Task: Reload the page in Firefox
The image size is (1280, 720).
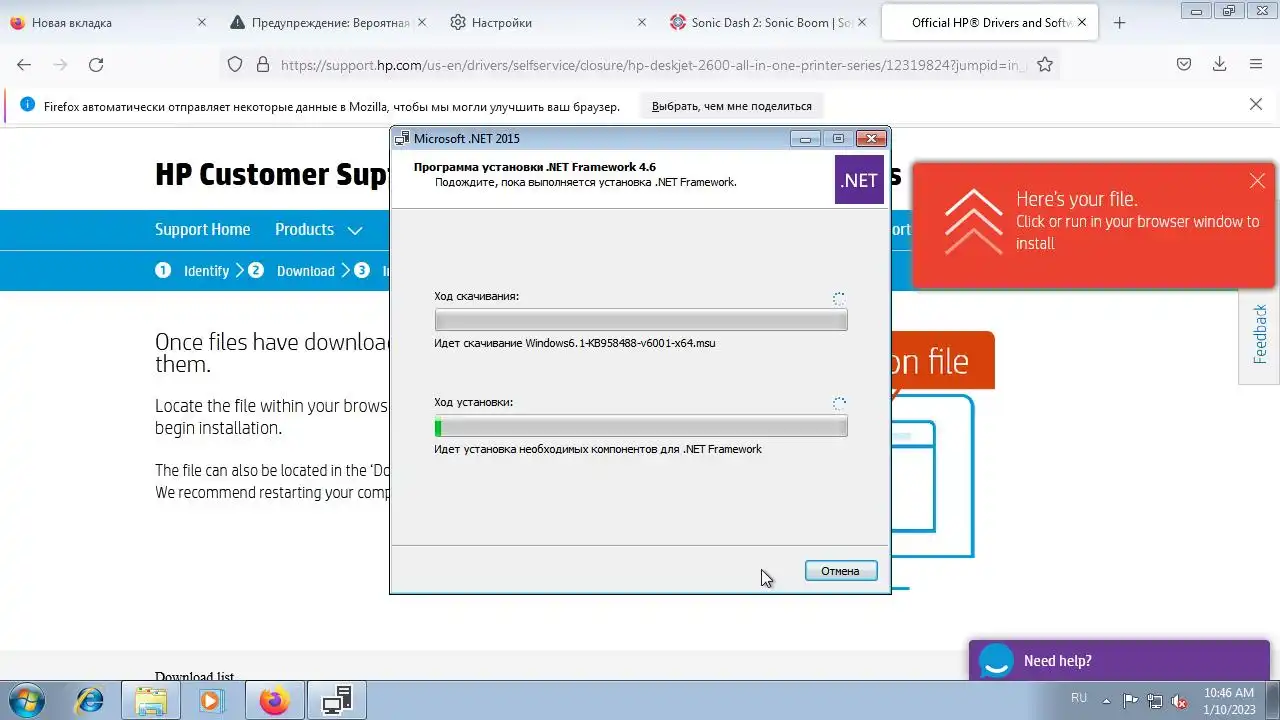Action: click(x=96, y=64)
